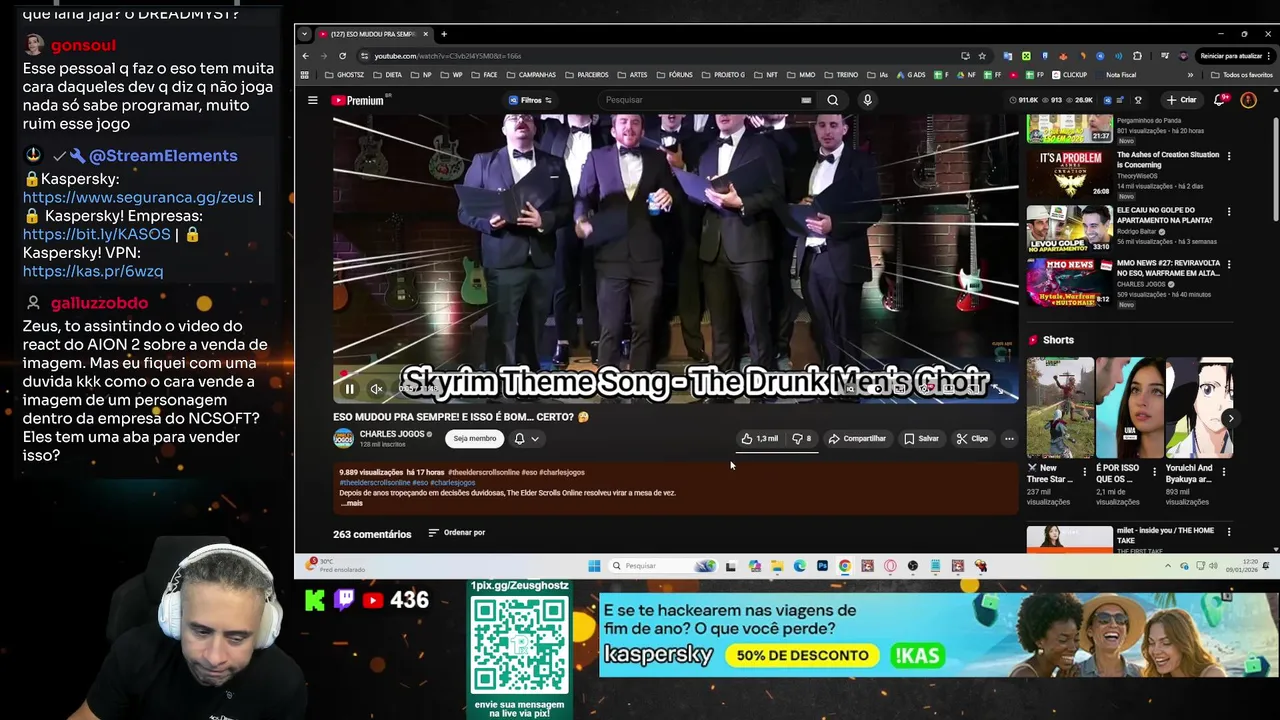Dislike the video with the thumbs-down button

(801, 438)
